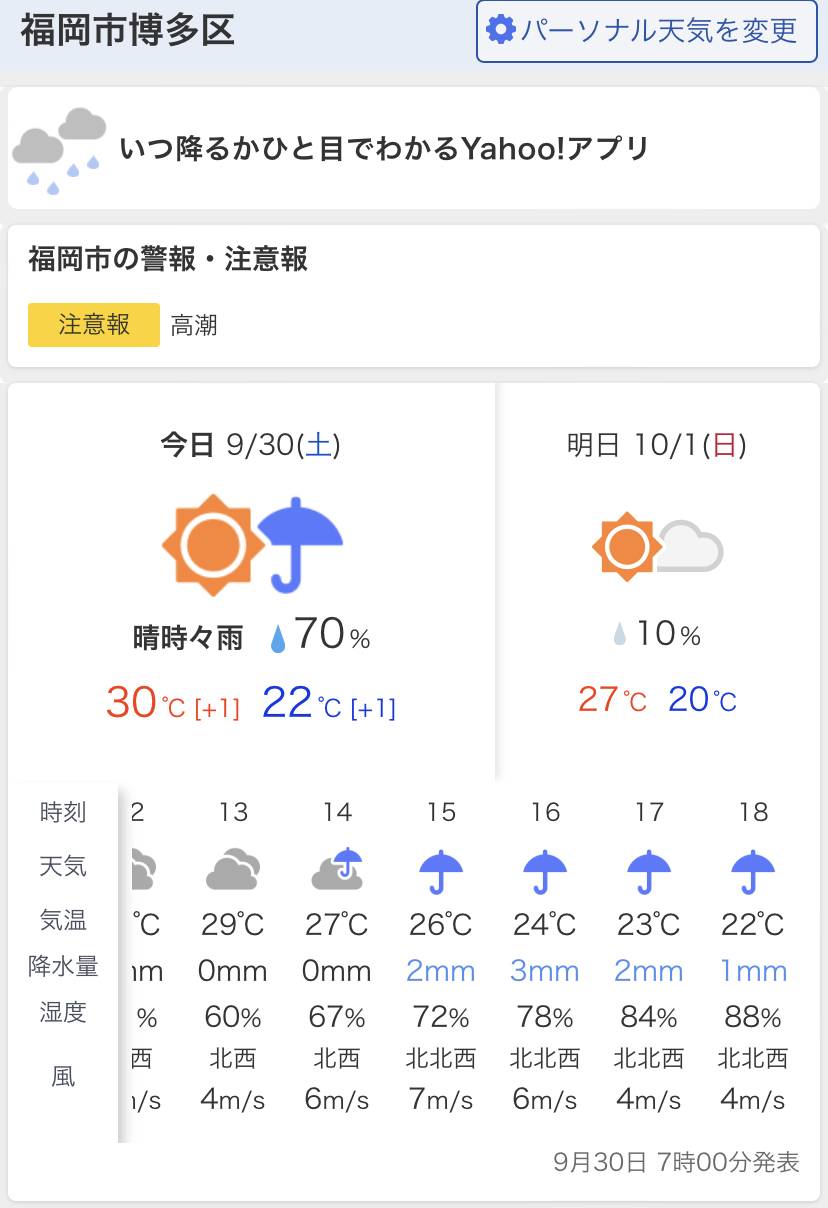The image size is (828, 1208).
Task: Select the 明日 10/1(日) forecast panel heading
Action: pos(657,445)
